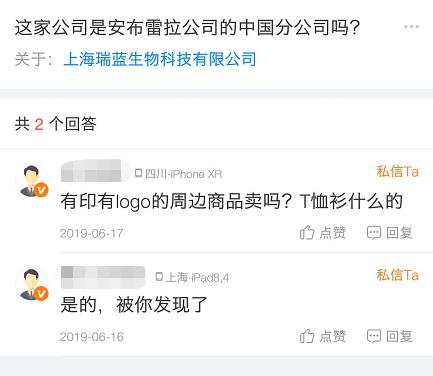The height and width of the screenshot is (376, 433).
Task: Reply to the 是的，被你发现了 answer
Action: coord(389,336)
